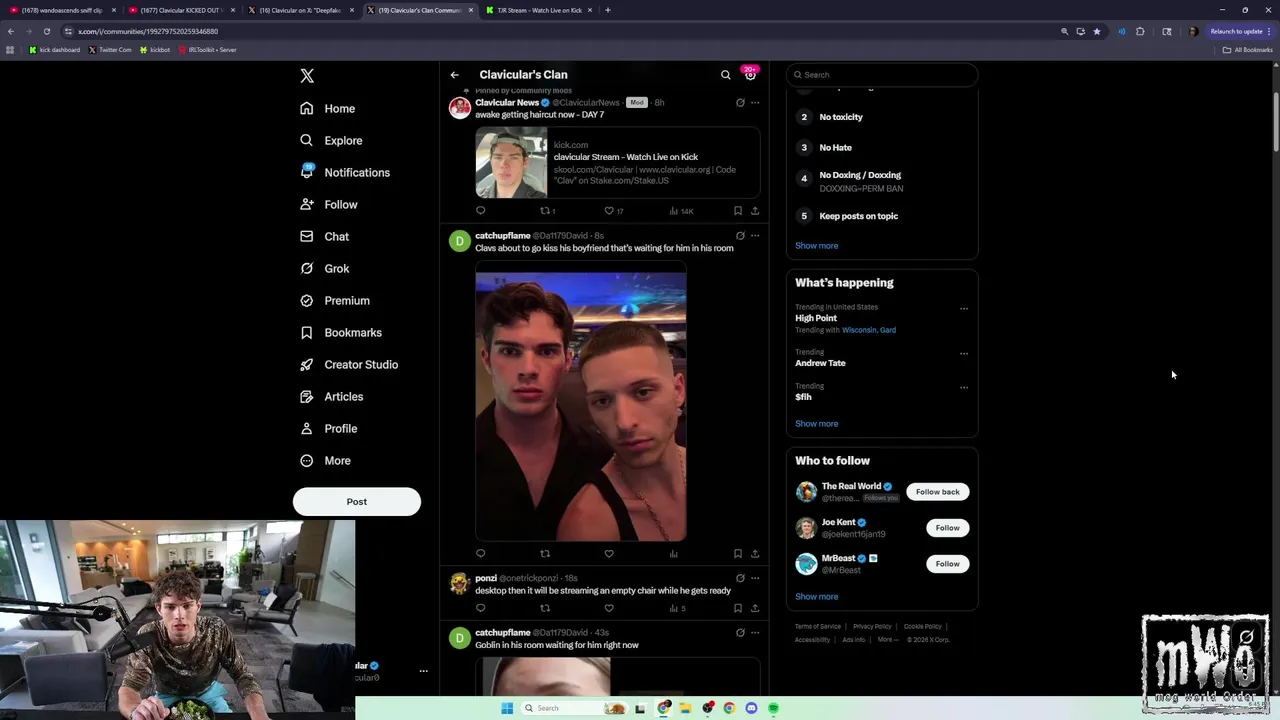Open more options for Andrew Tate trend

click(x=964, y=353)
